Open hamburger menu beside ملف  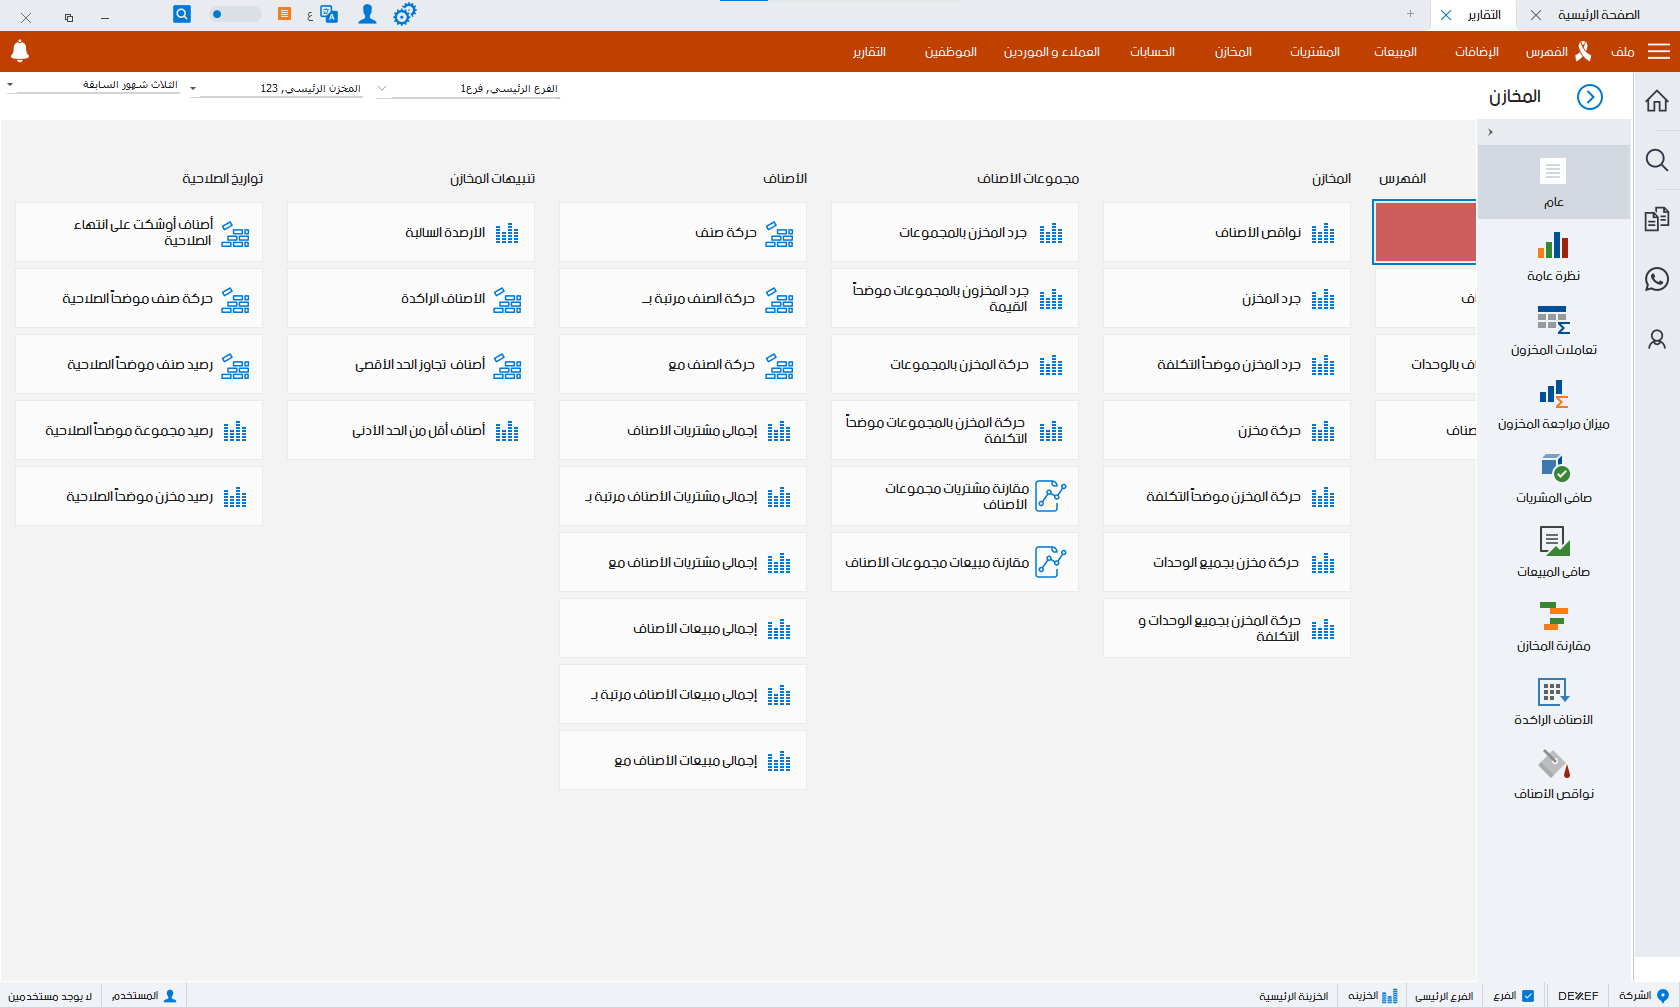point(1659,52)
